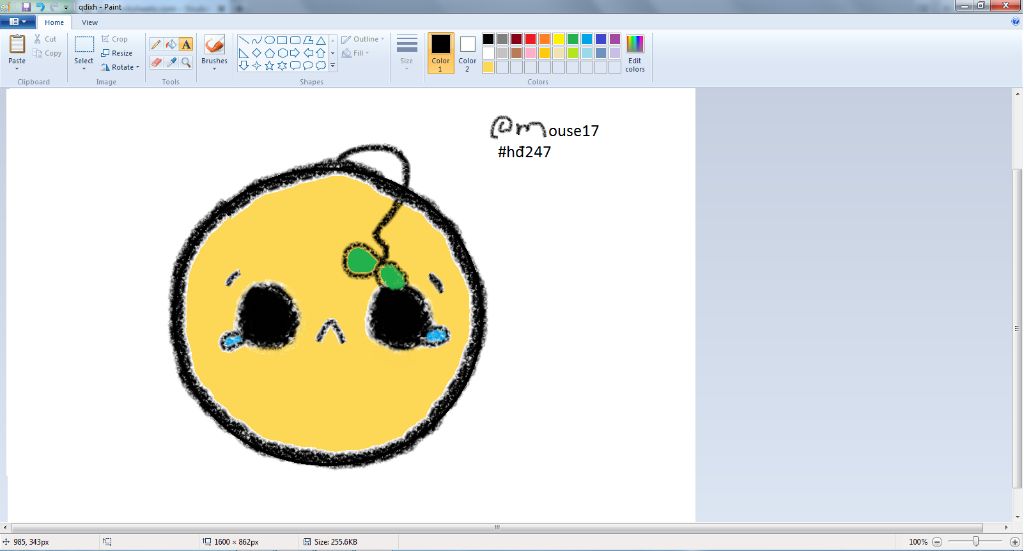Select the Fill with color bucket tool
The image size is (1024, 551).
pyautogui.click(x=170, y=44)
